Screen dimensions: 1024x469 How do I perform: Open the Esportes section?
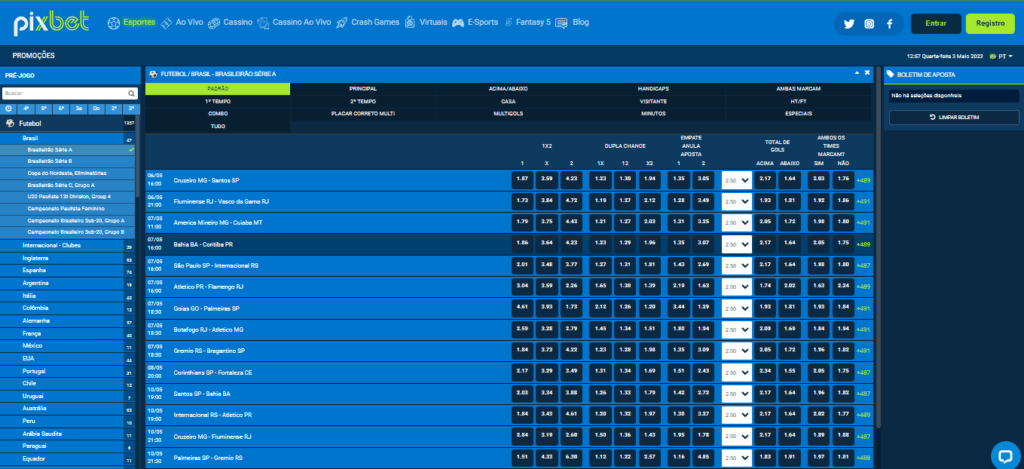tap(139, 22)
